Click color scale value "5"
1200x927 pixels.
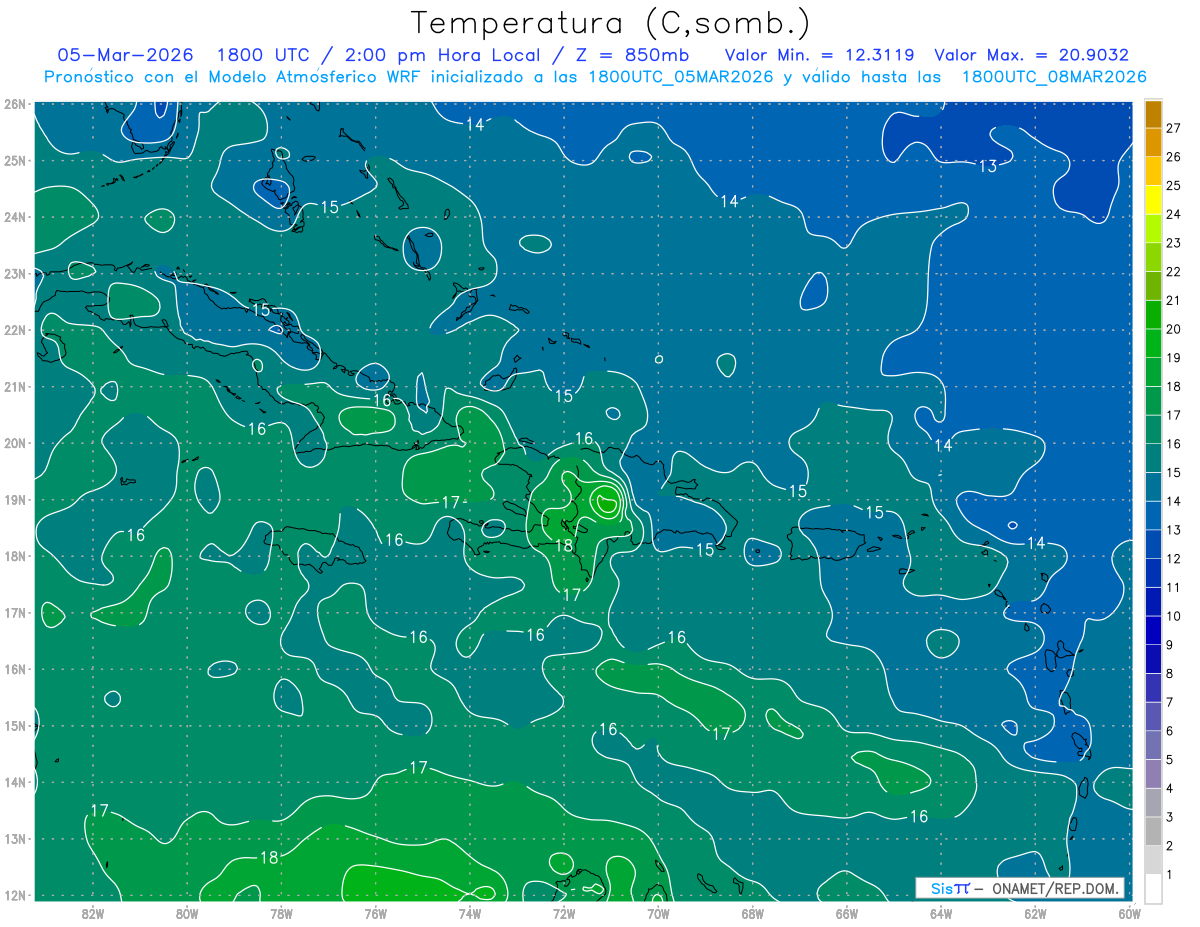click(1170, 760)
